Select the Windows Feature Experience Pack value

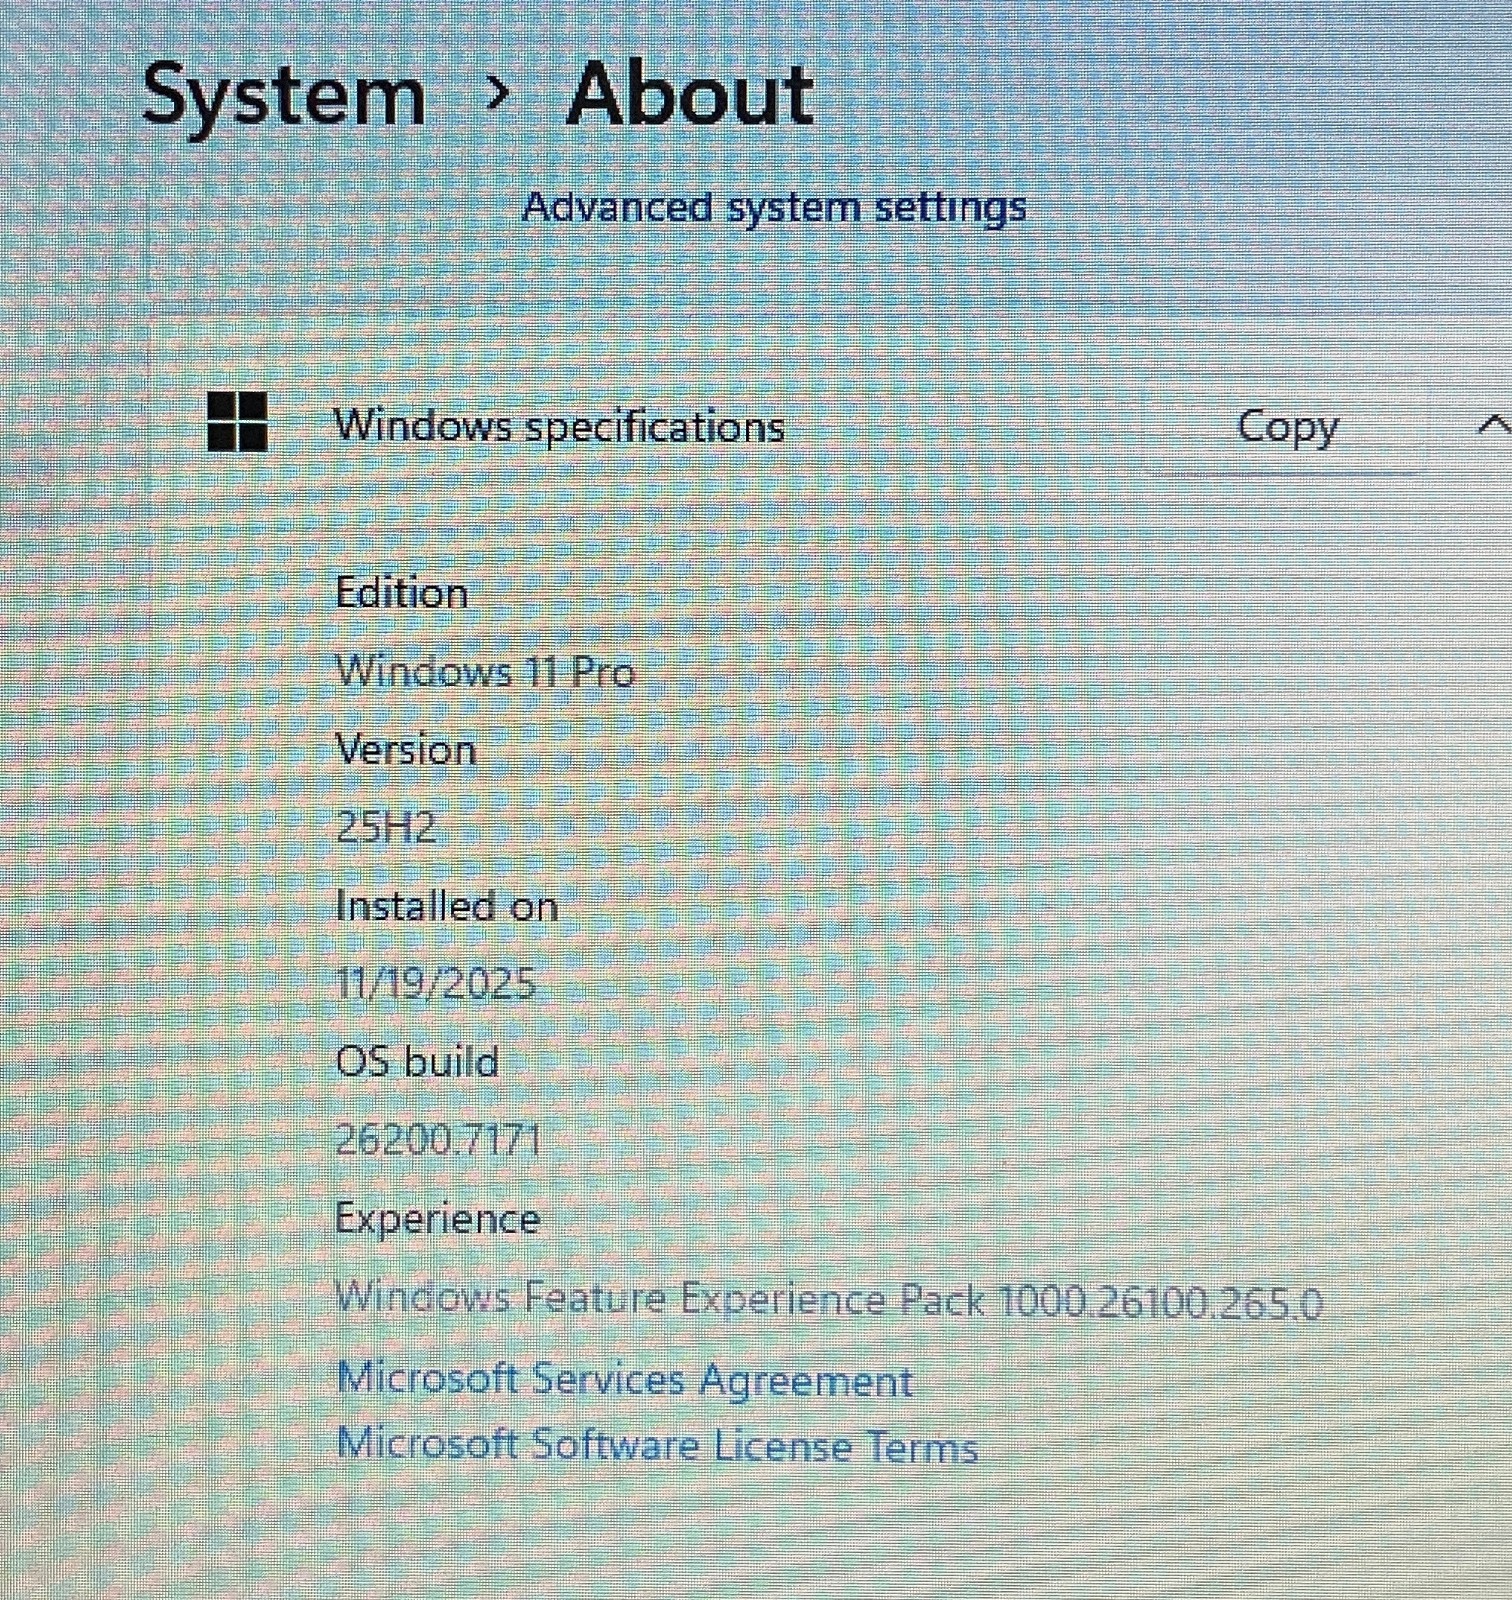828,1300
